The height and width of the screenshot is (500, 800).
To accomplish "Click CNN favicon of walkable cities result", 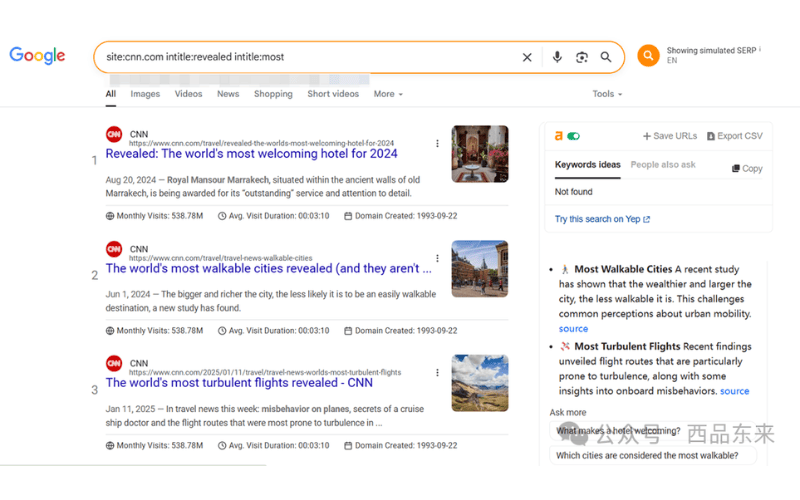I will (x=114, y=249).
